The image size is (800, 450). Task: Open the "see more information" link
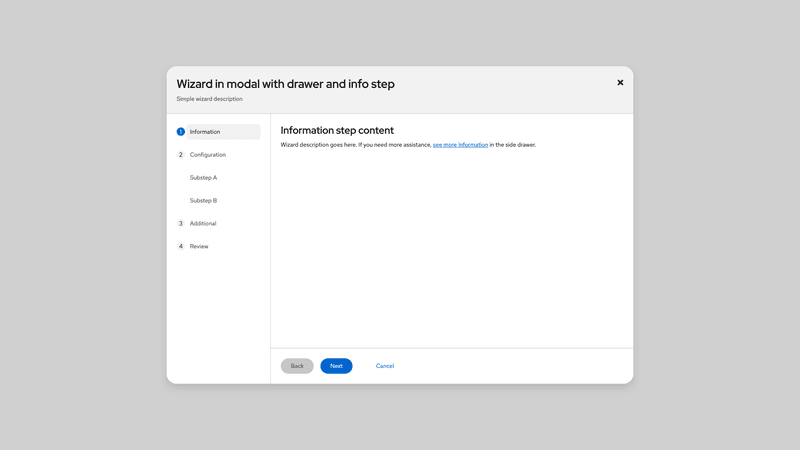coord(460,145)
